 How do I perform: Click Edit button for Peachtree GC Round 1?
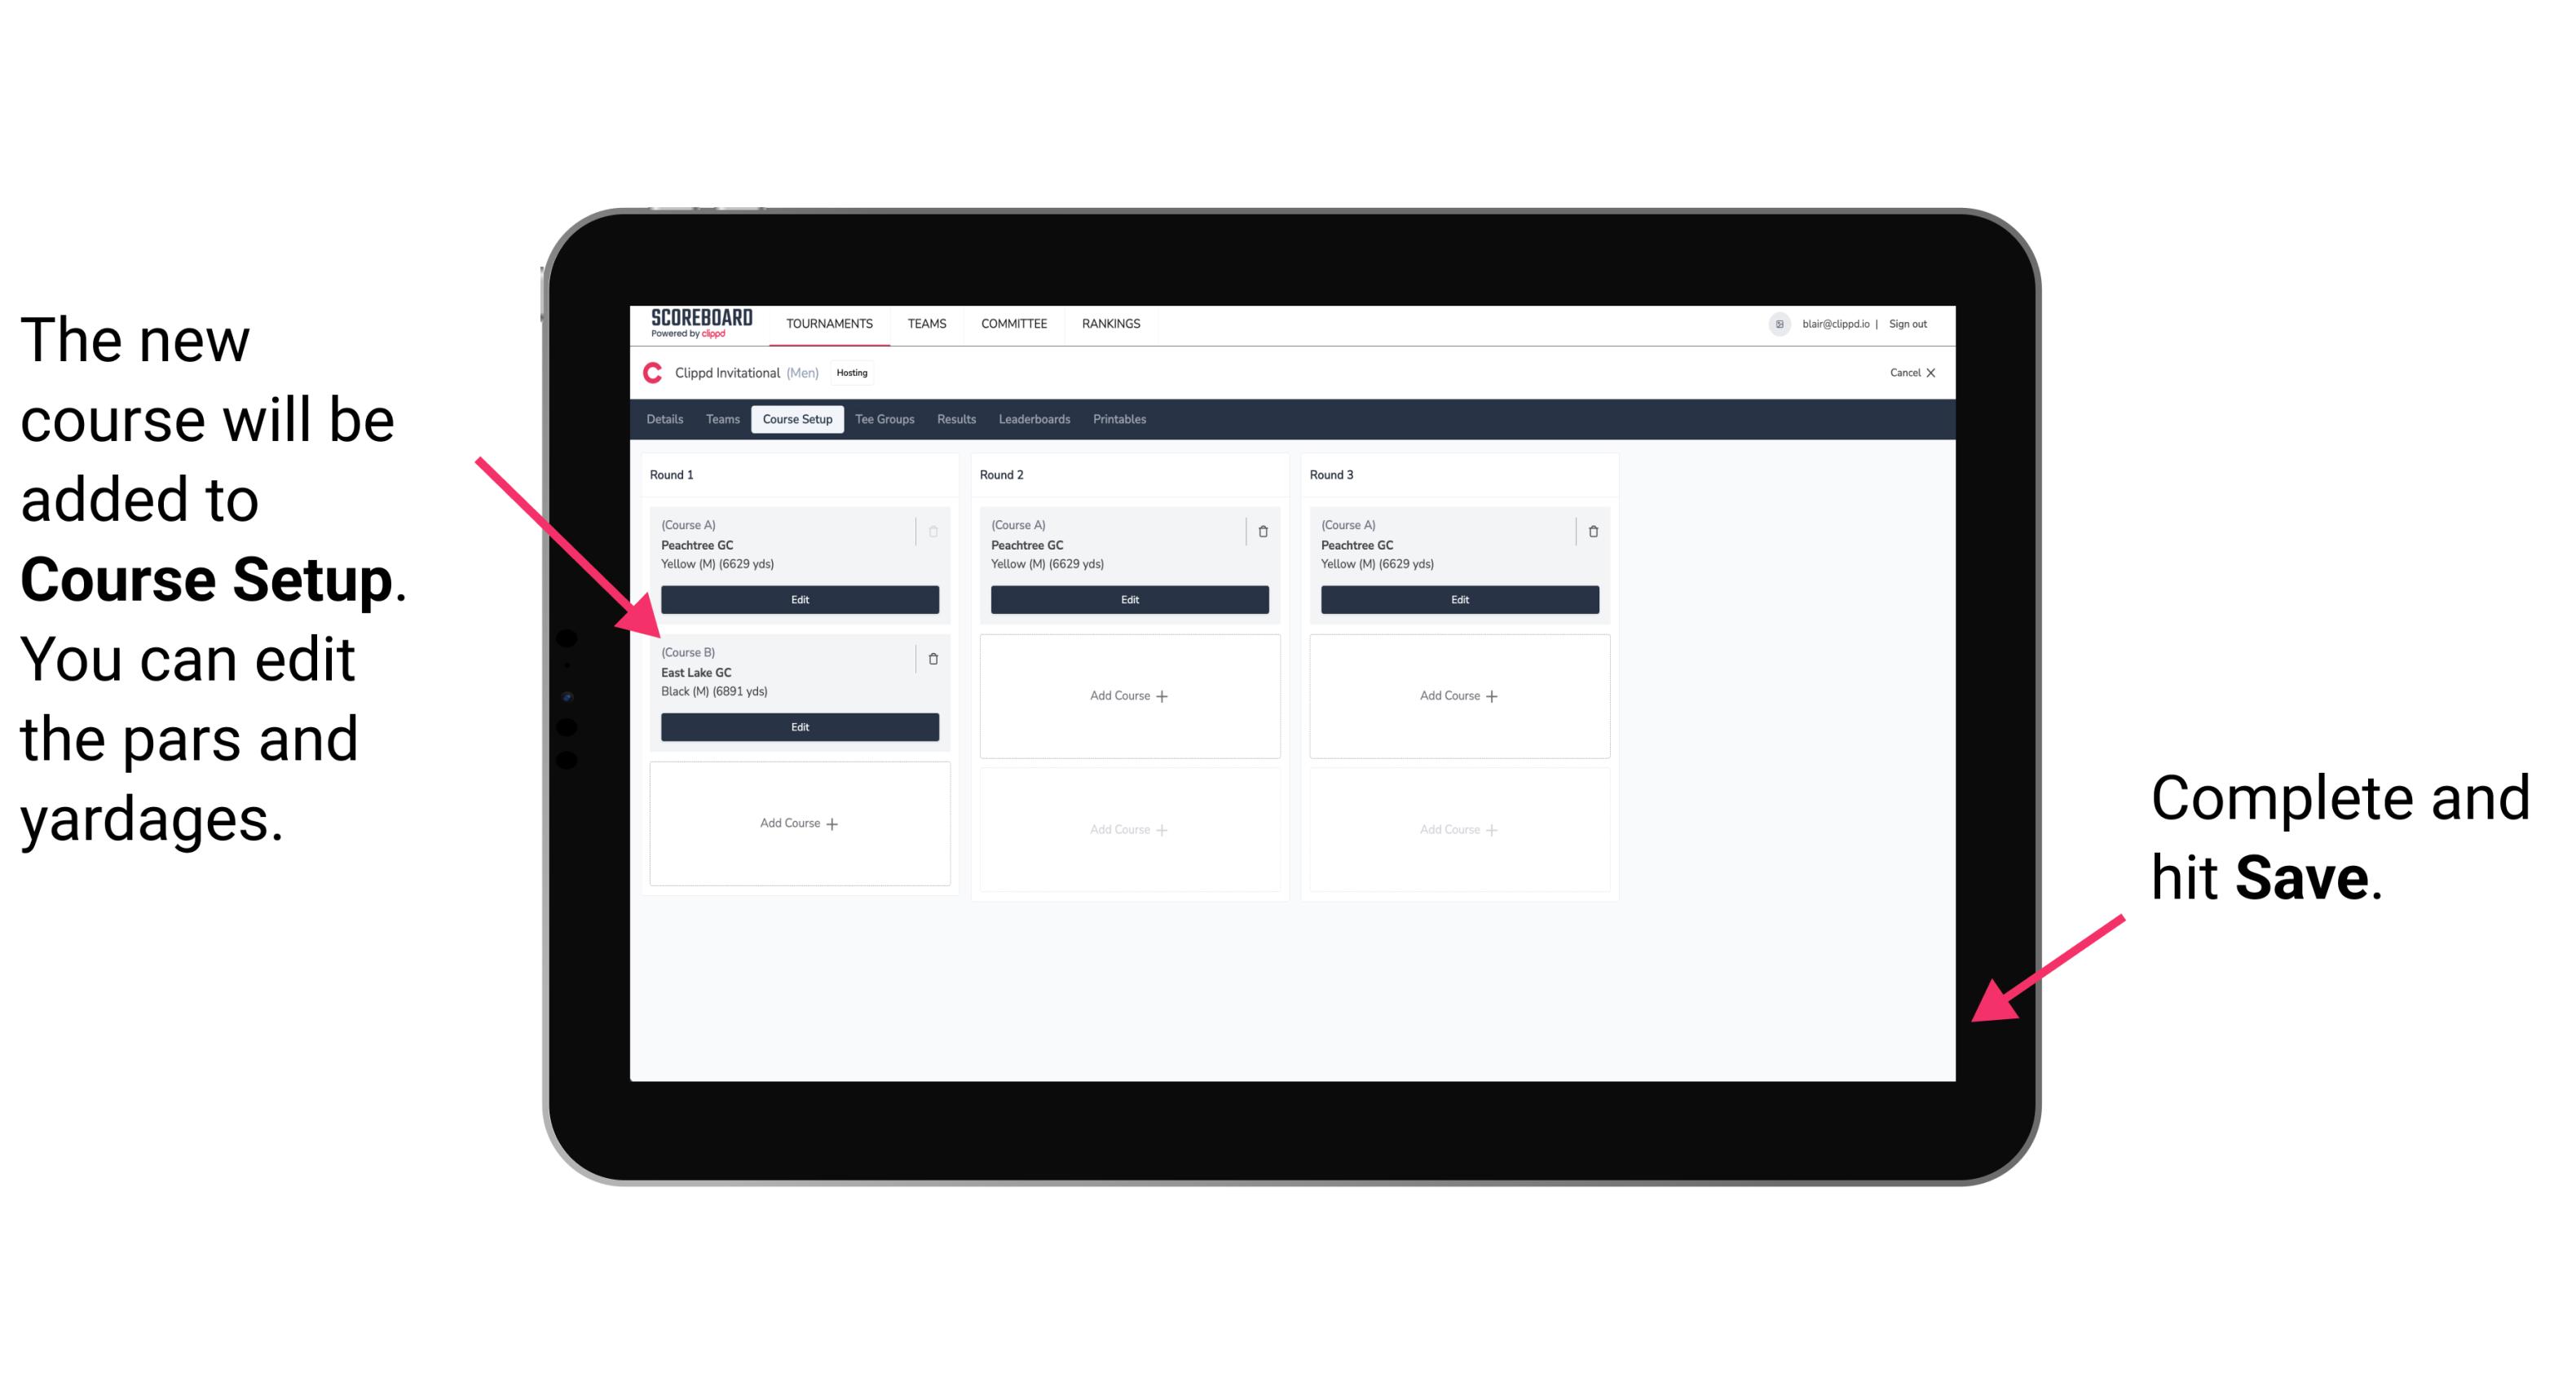[x=798, y=598]
